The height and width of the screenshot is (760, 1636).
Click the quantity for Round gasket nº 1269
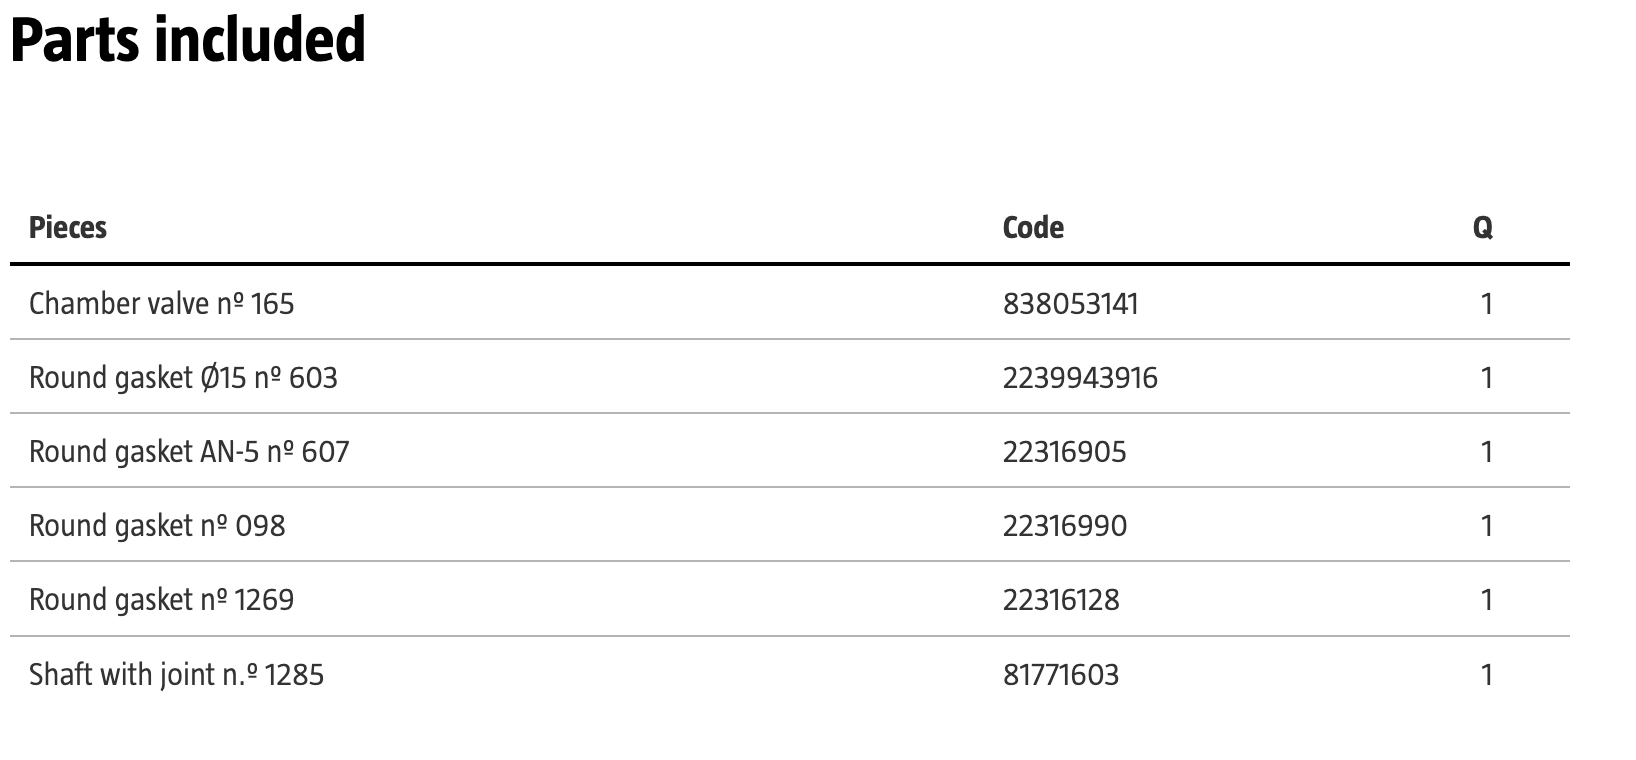pyautogui.click(x=1487, y=599)
